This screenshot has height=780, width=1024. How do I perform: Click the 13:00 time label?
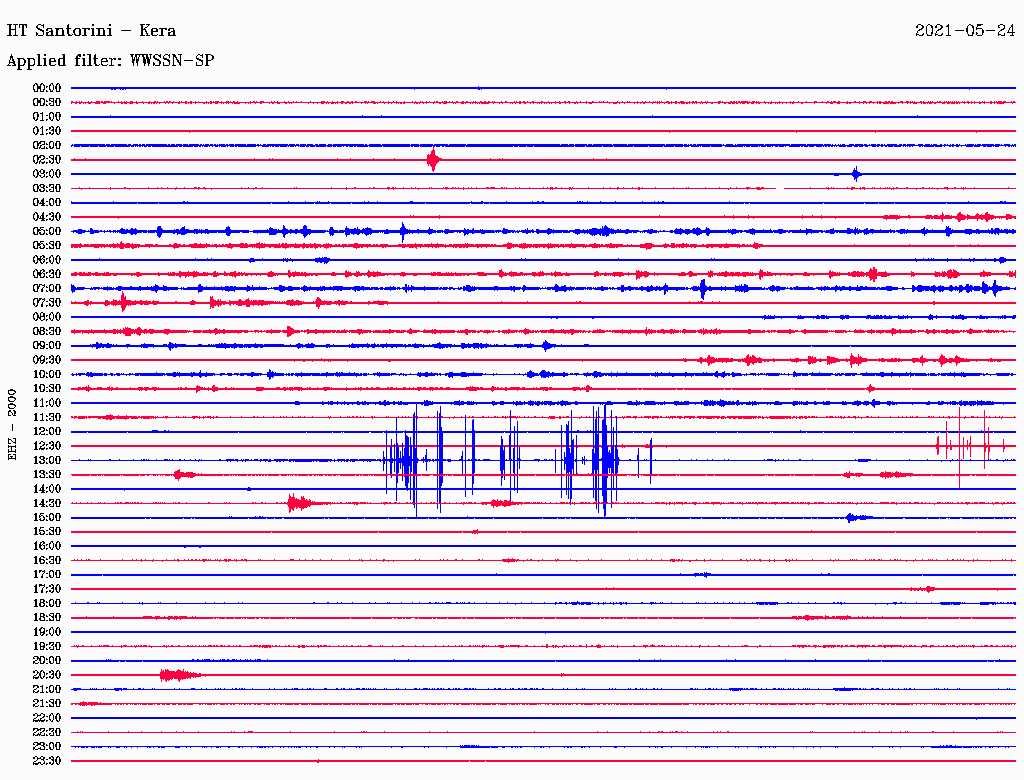point(47,461)
